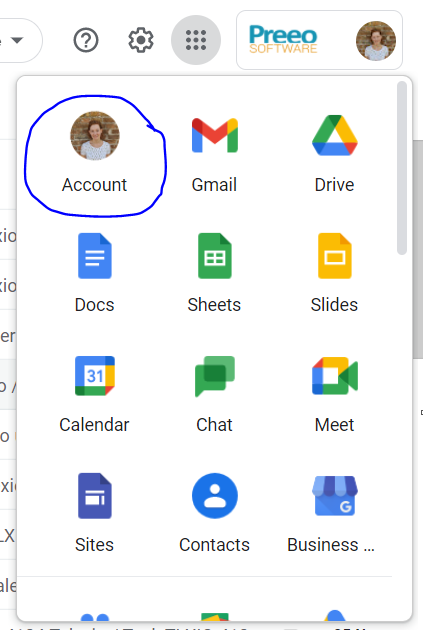Click the apps panel scrollbar
The image size is (423, 630).
point(402,168)
